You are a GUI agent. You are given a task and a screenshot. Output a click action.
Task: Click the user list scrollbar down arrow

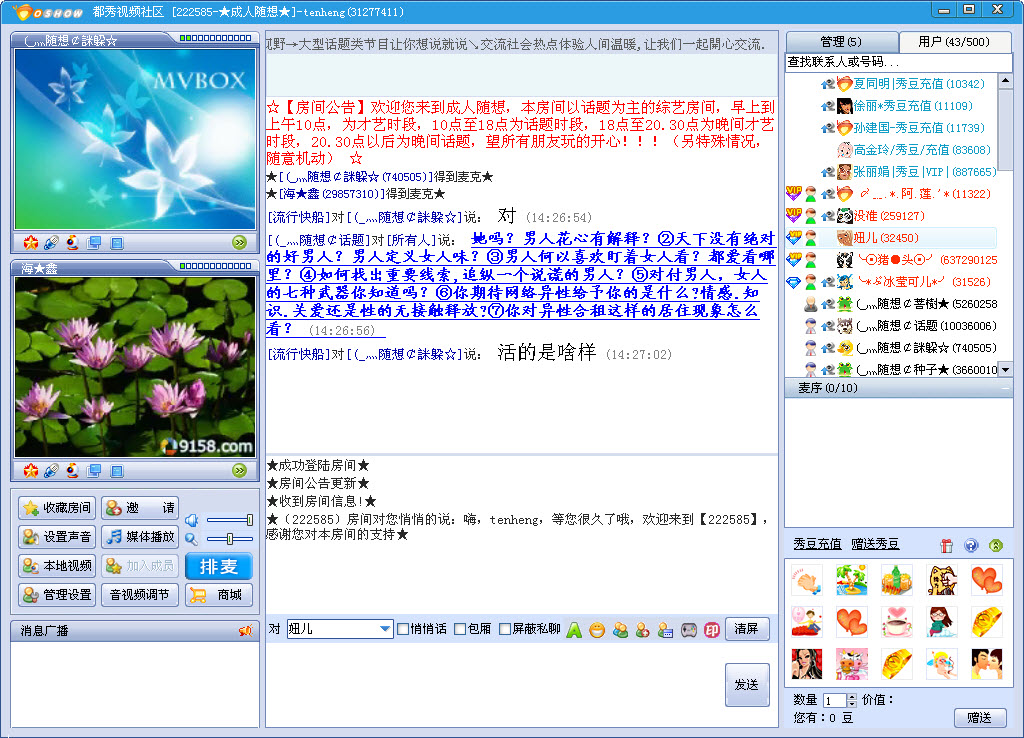click(x=1006, y=370)
